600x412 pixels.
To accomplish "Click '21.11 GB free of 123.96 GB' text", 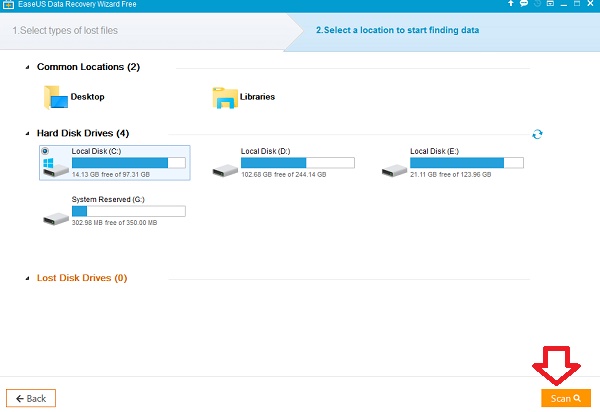I will (x=450, y=174).
